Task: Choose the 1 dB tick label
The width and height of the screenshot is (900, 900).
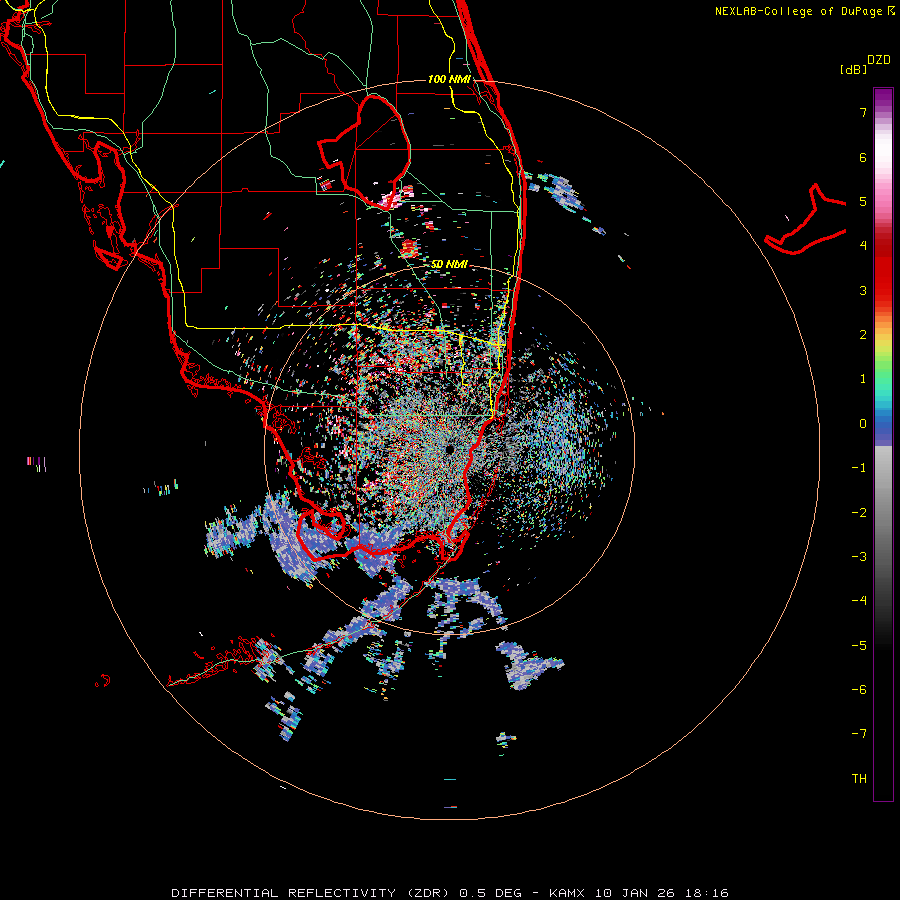Action: [863, 379]
